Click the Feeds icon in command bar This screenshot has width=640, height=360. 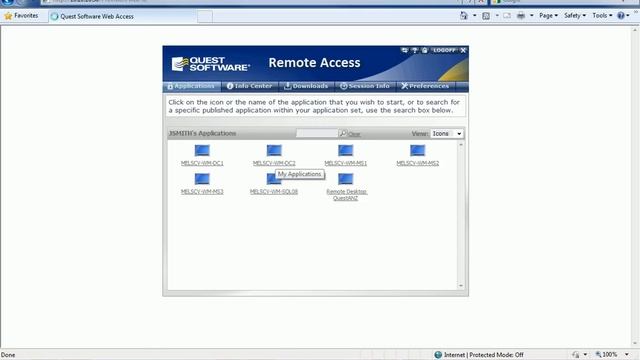486,16
